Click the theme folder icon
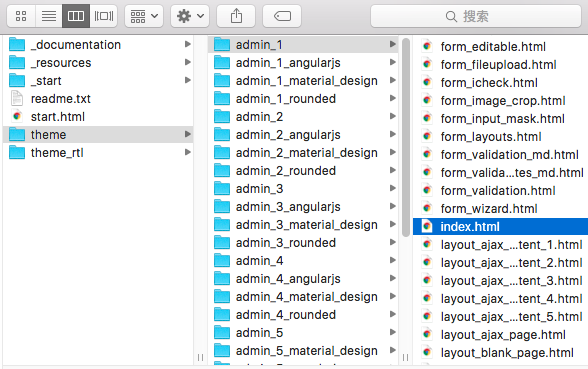The image size is (588, 369). point(17,134)
